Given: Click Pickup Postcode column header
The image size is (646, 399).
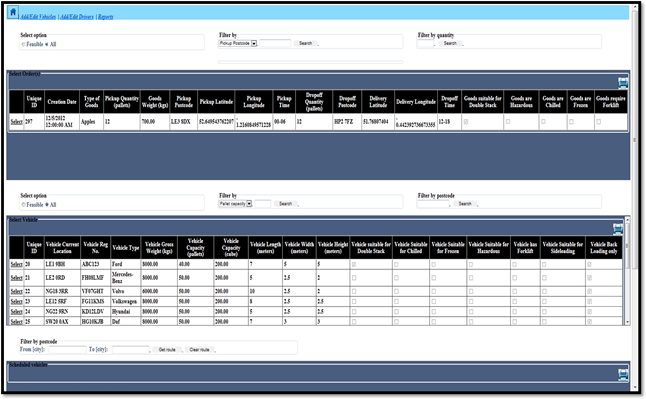Looking at the screenshot, I should 184,101.
